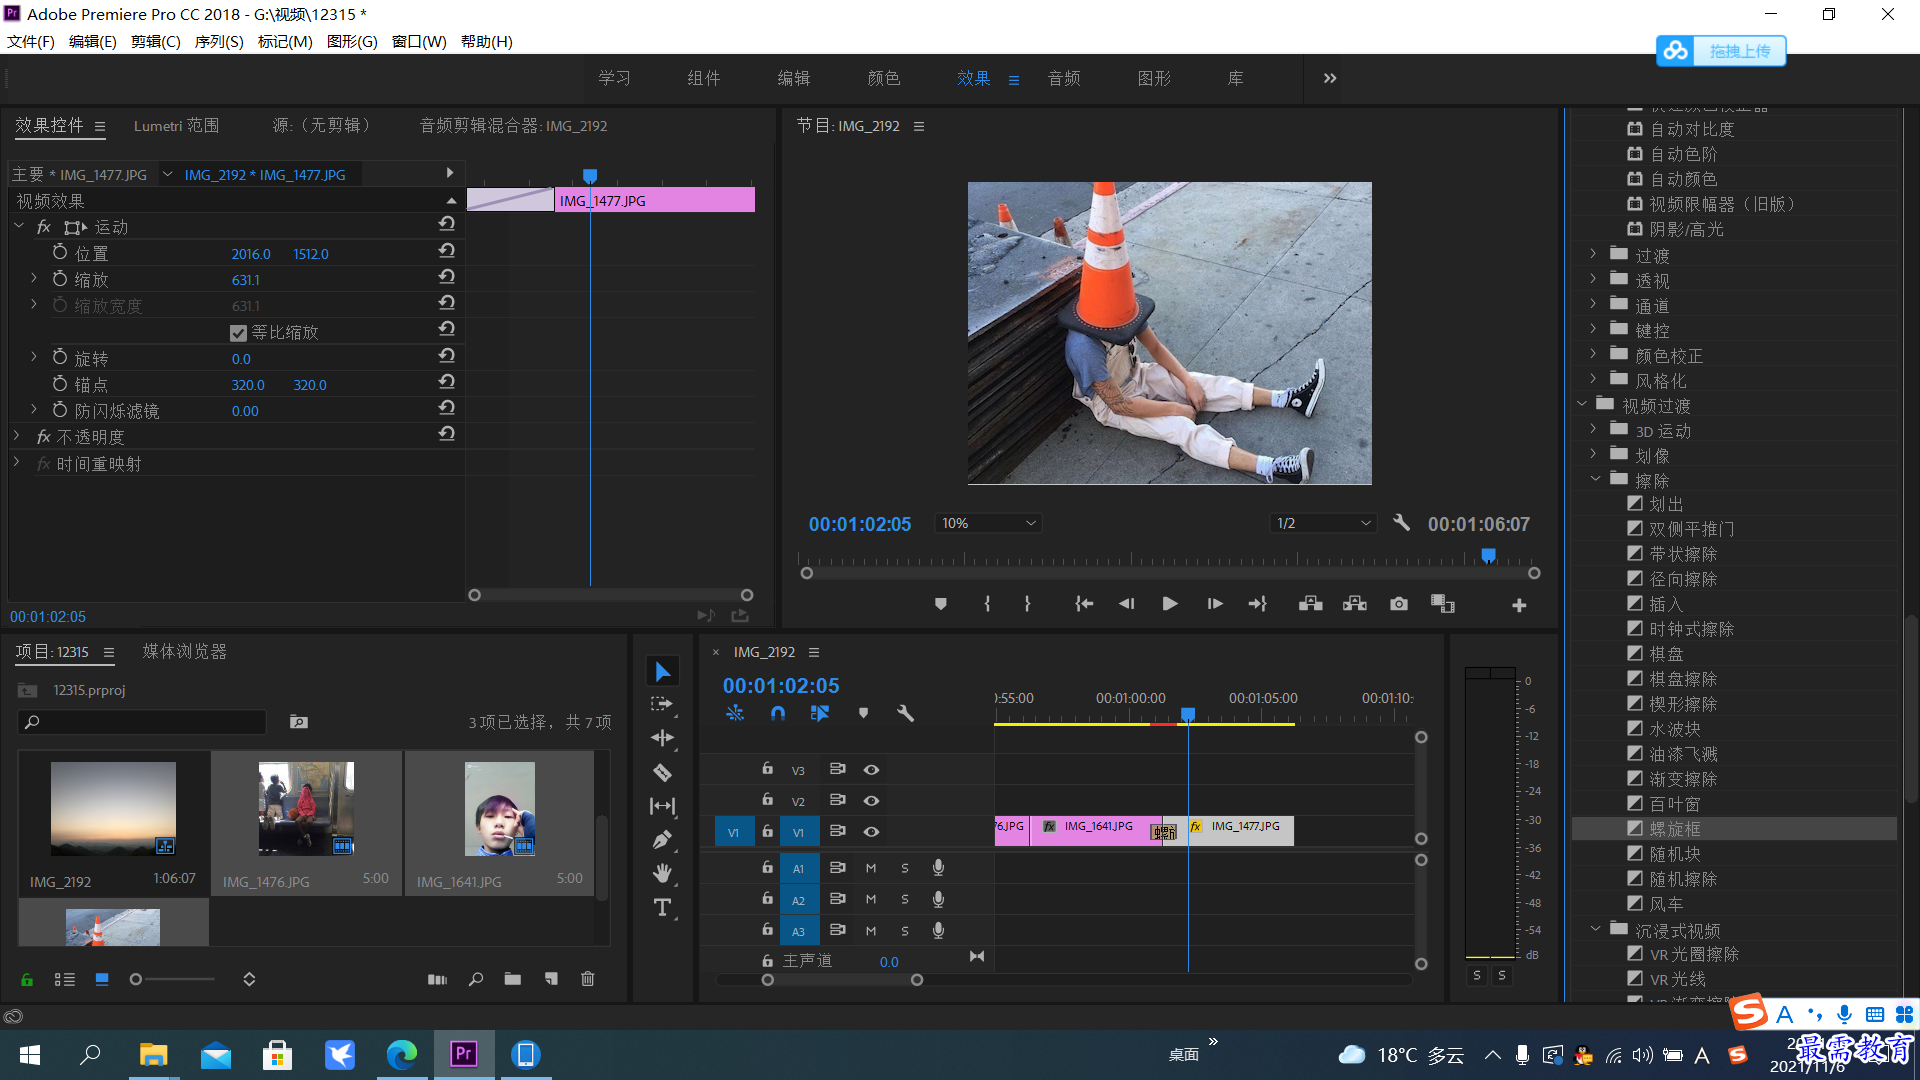1920x1080 pixels.
Task: Open the 序列(S) menu
Action: [219, 41]
